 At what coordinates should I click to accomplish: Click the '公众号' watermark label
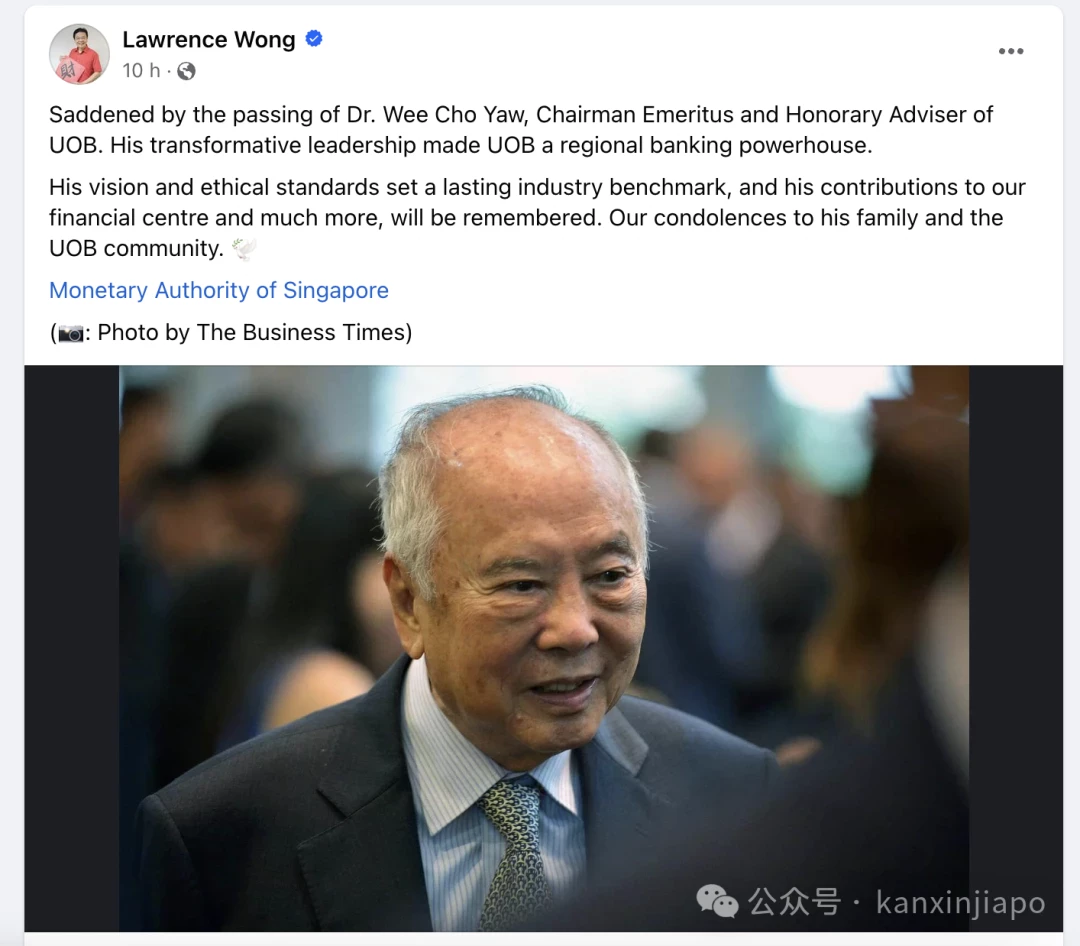[x=794, y=902]
